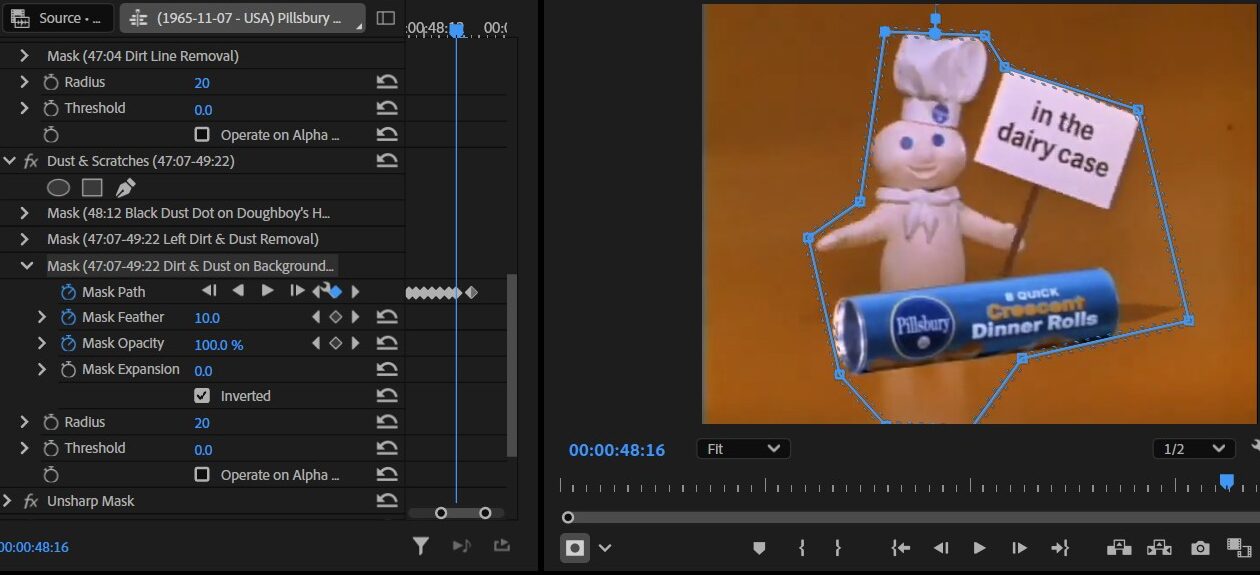Screen dimensions: 1260x575
Task: Click Program monitor timecode 00:00:48:16
Action: tap(617, 450)
